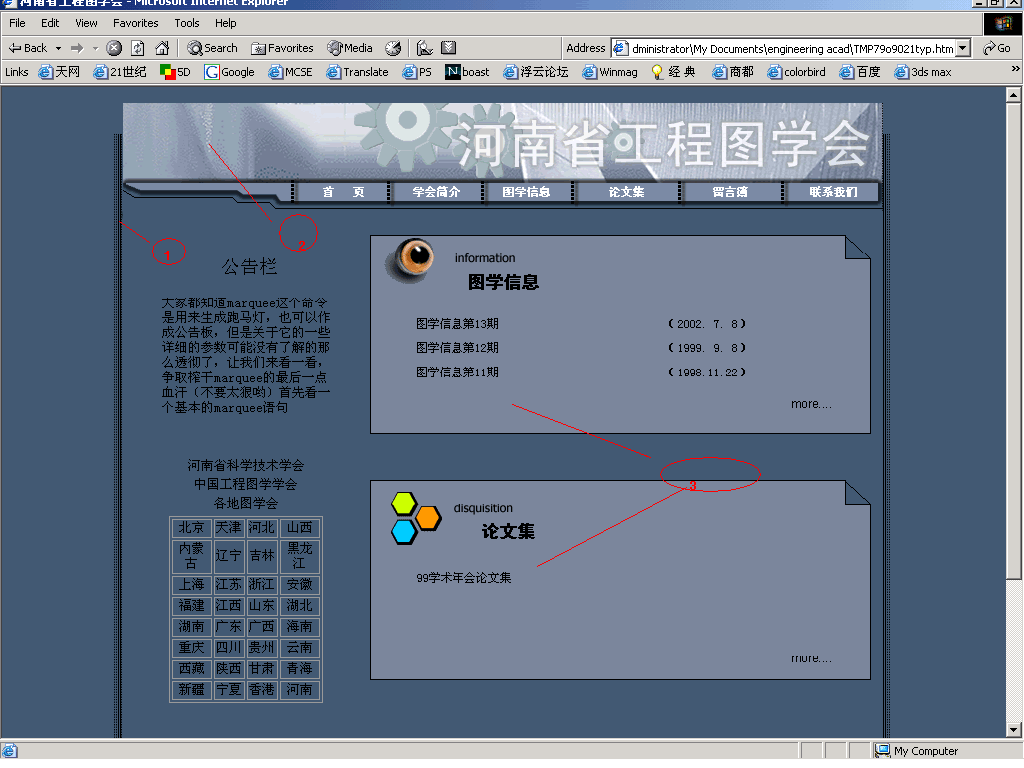Select the 论文集 navigation tab
The height and width of the screenshot is (768, 1024).
pyautogui.click(x=626, y=192)
